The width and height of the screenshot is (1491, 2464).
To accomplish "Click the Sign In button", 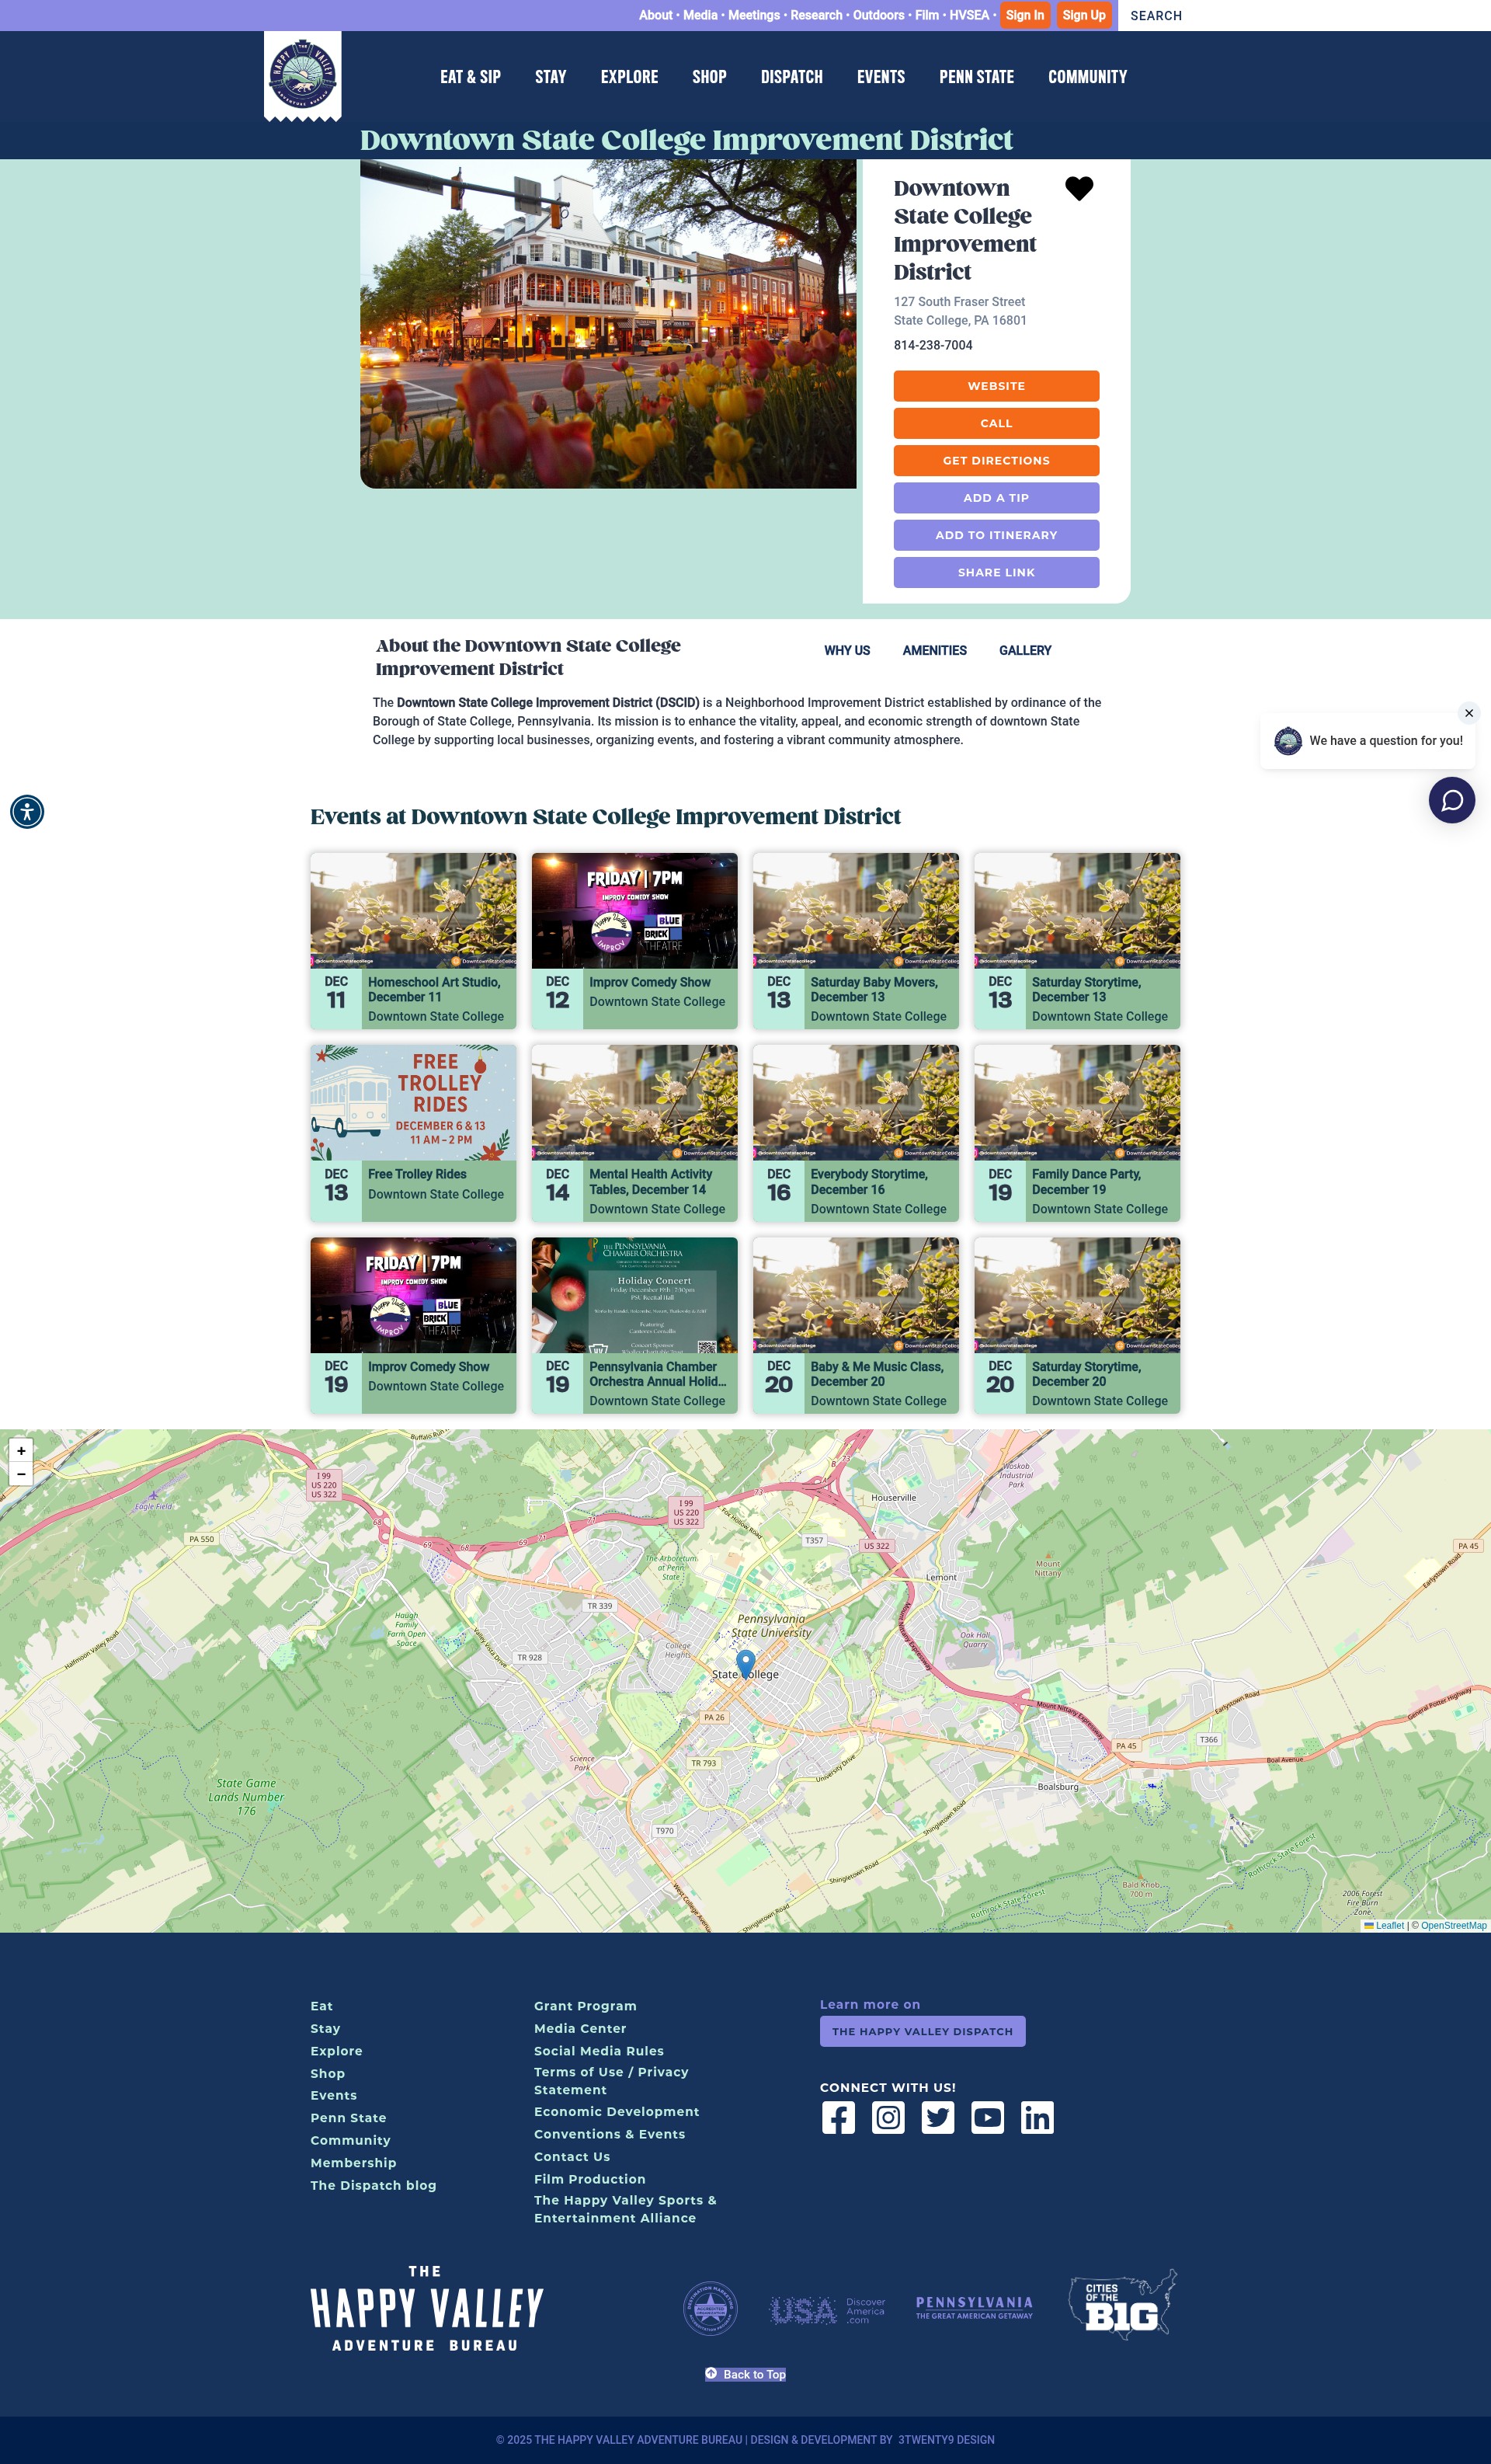I will (x=1024, y=15).
